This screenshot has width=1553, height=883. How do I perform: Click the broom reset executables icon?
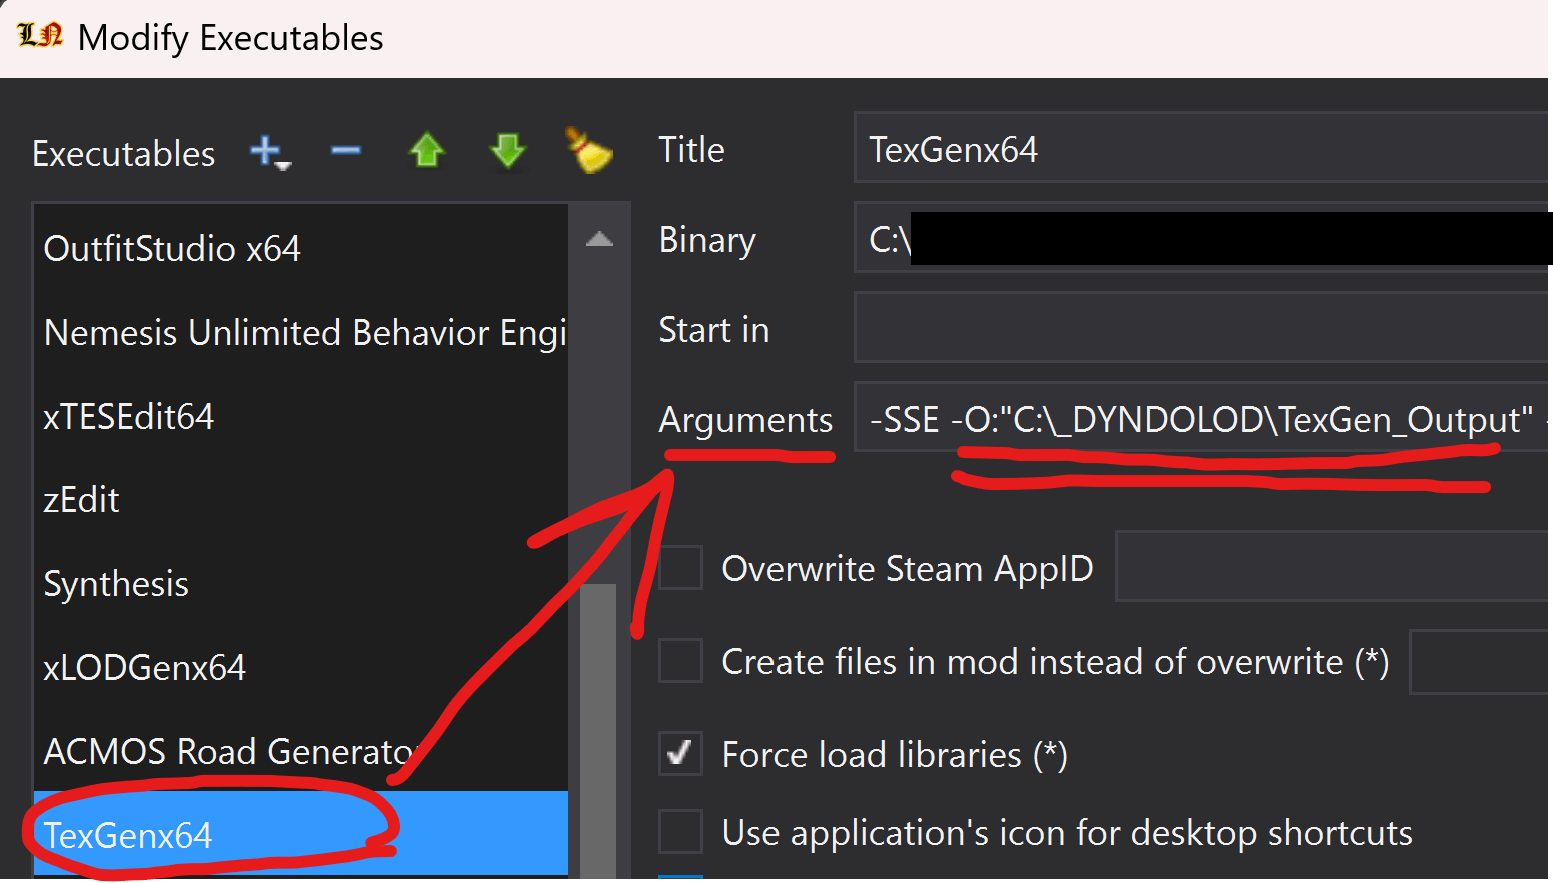click(589, 150)
